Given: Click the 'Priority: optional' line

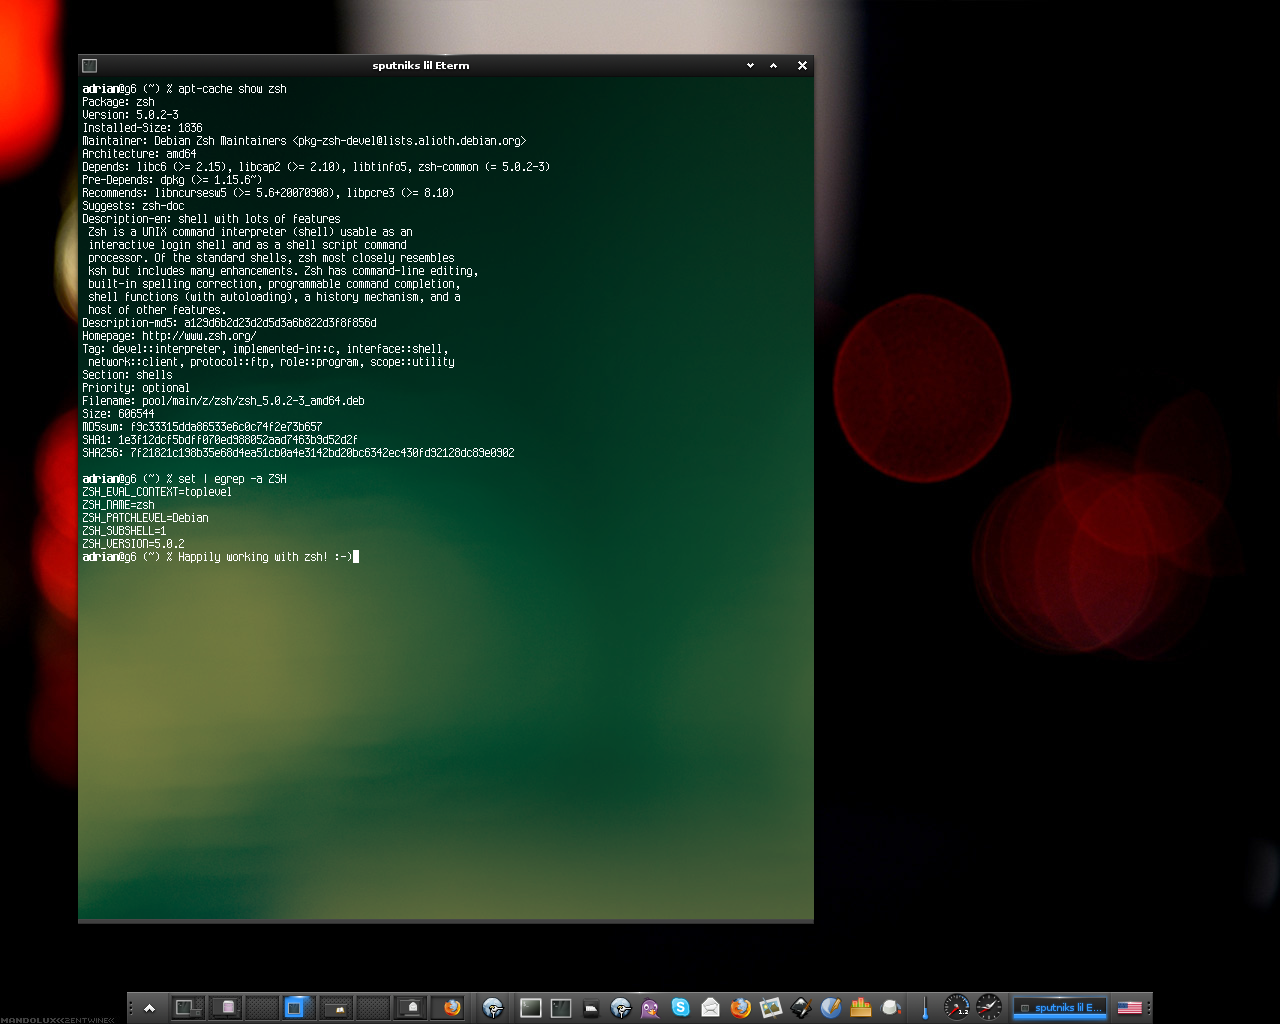Looking at the screenshot, I should [x=136, y=388].
